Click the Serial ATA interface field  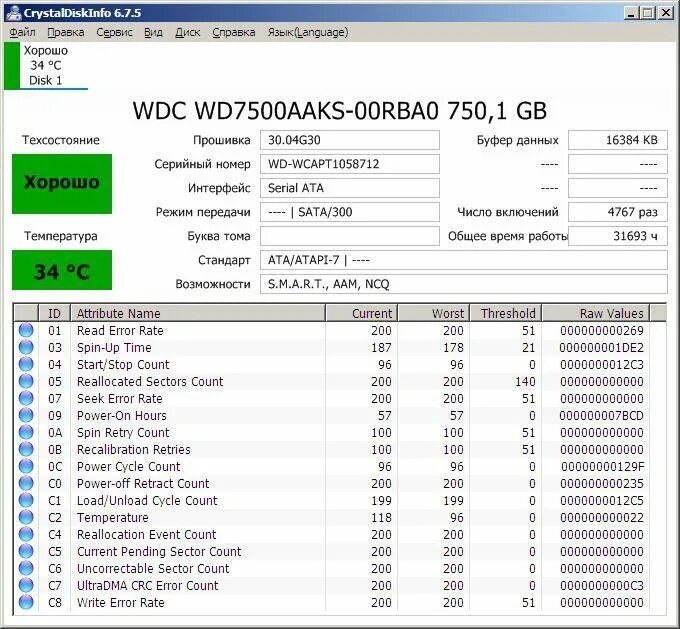pyautogui.click(x=350, y=188)
